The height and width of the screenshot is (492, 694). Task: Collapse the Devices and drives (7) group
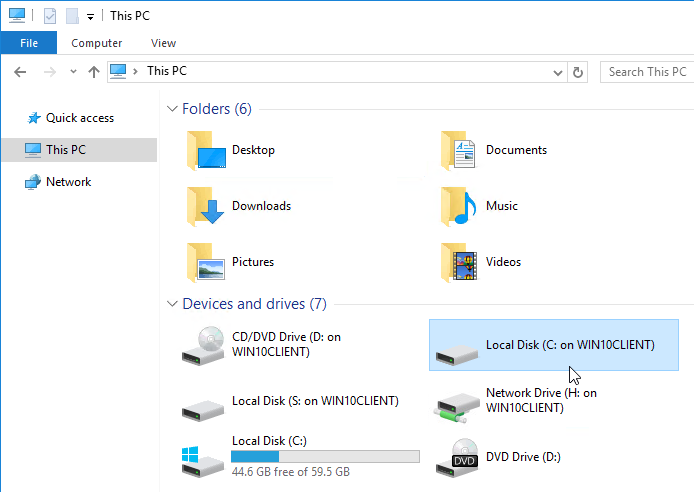click(x=172, y=304)
